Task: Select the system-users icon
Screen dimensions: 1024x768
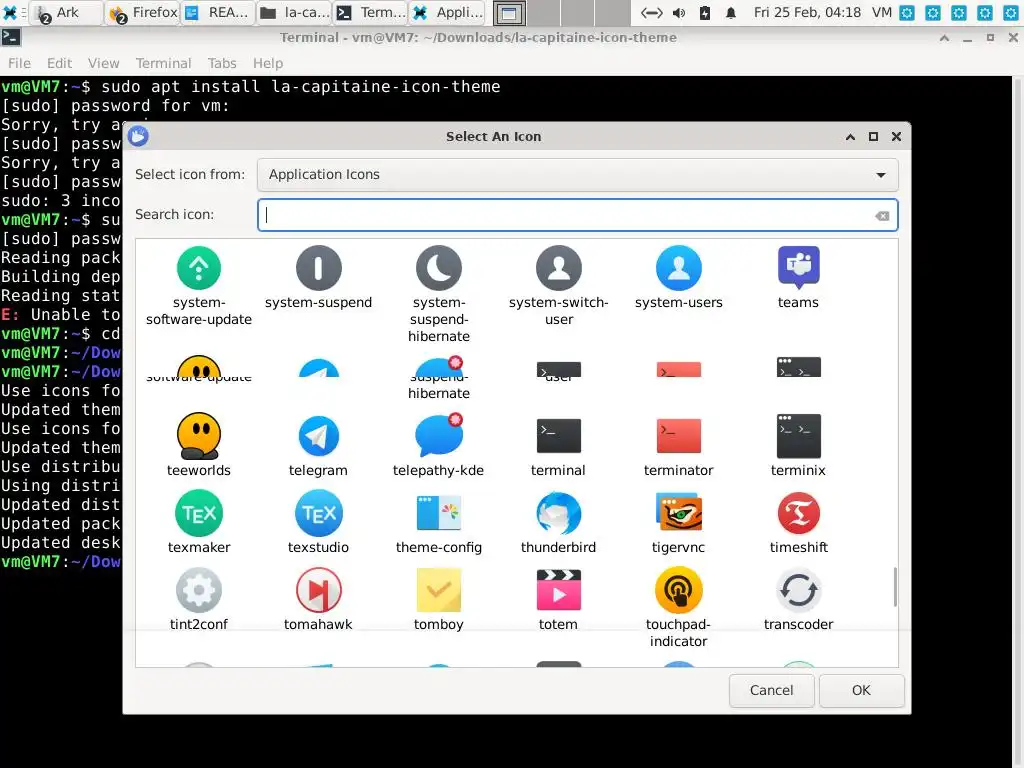Action: [x=679, y=268]
